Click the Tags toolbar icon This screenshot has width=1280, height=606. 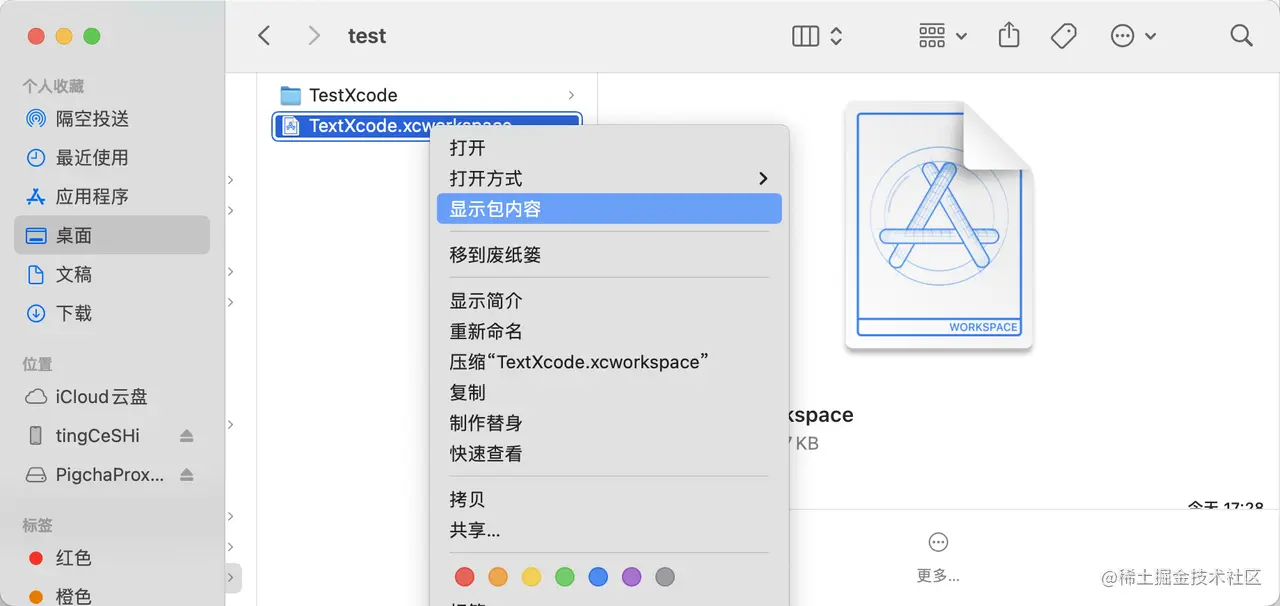point(1064,36)
